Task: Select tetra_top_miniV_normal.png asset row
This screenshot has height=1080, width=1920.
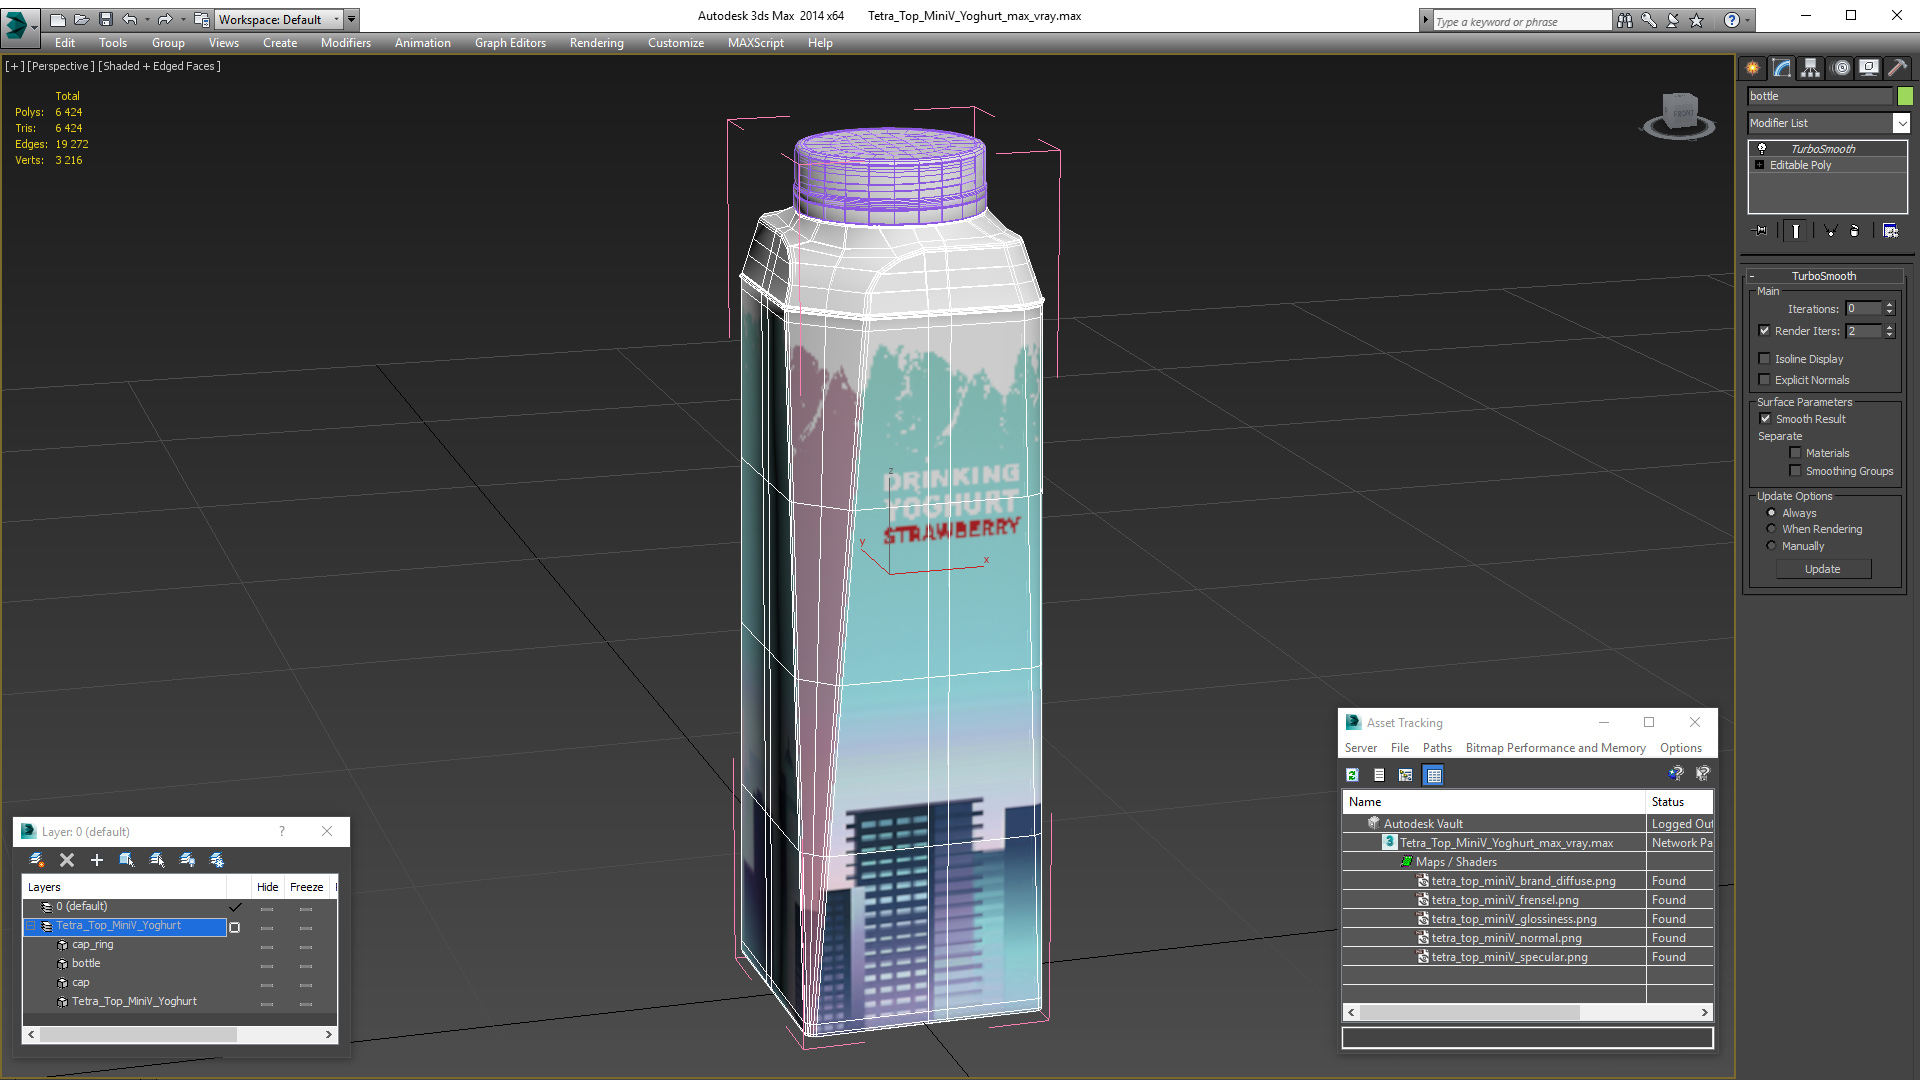Action: (1528, 938)
